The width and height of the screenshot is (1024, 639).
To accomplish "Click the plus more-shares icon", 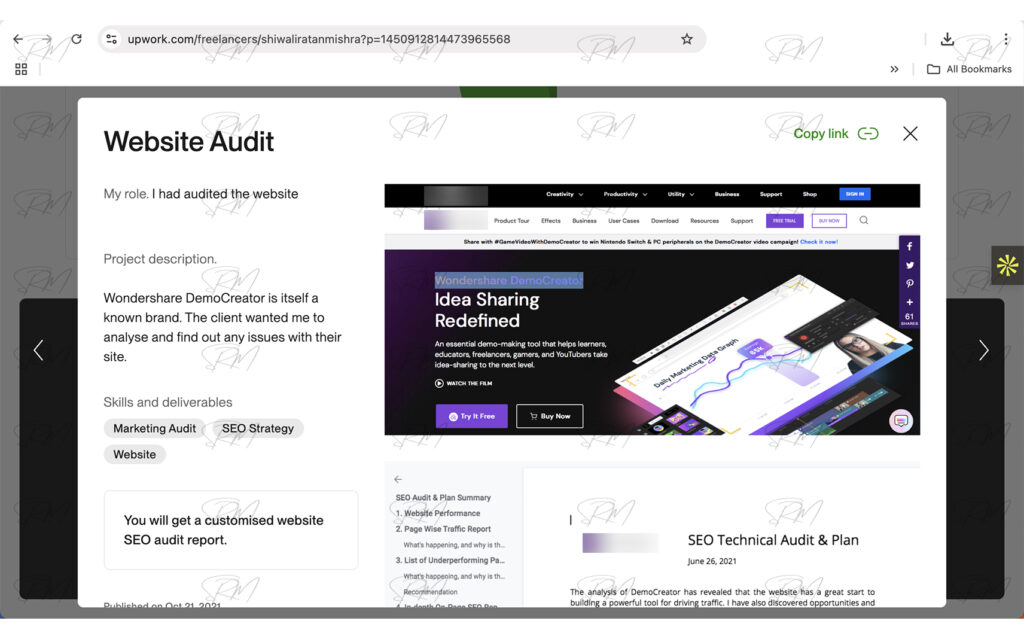I will pyautogui.click(x=909, y=302).
